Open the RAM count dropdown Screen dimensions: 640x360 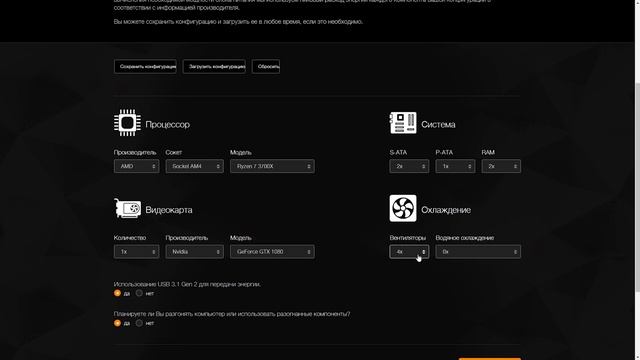[x=501, y=166]
